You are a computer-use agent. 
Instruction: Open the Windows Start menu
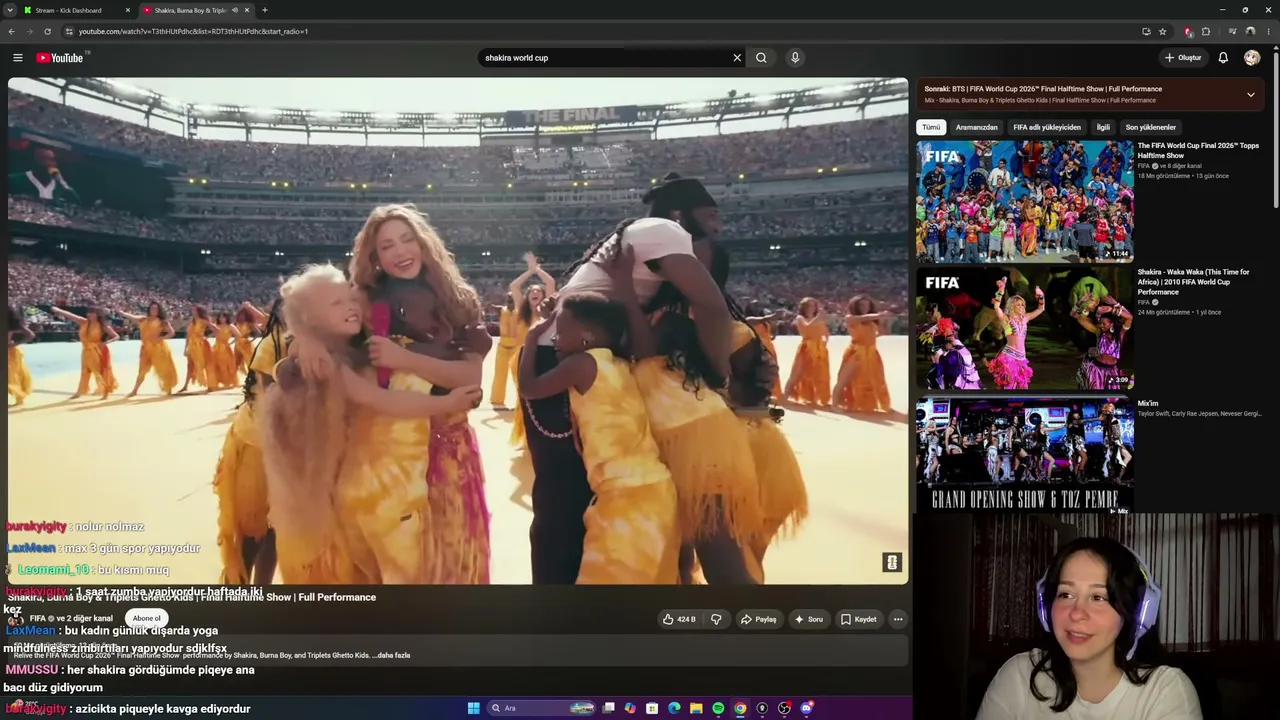click(473, 708)
